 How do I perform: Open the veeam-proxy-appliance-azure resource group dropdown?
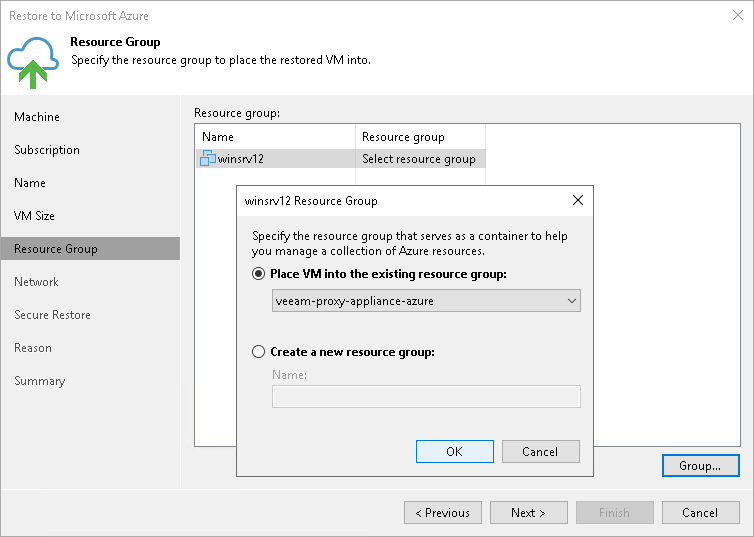point(426,300)
